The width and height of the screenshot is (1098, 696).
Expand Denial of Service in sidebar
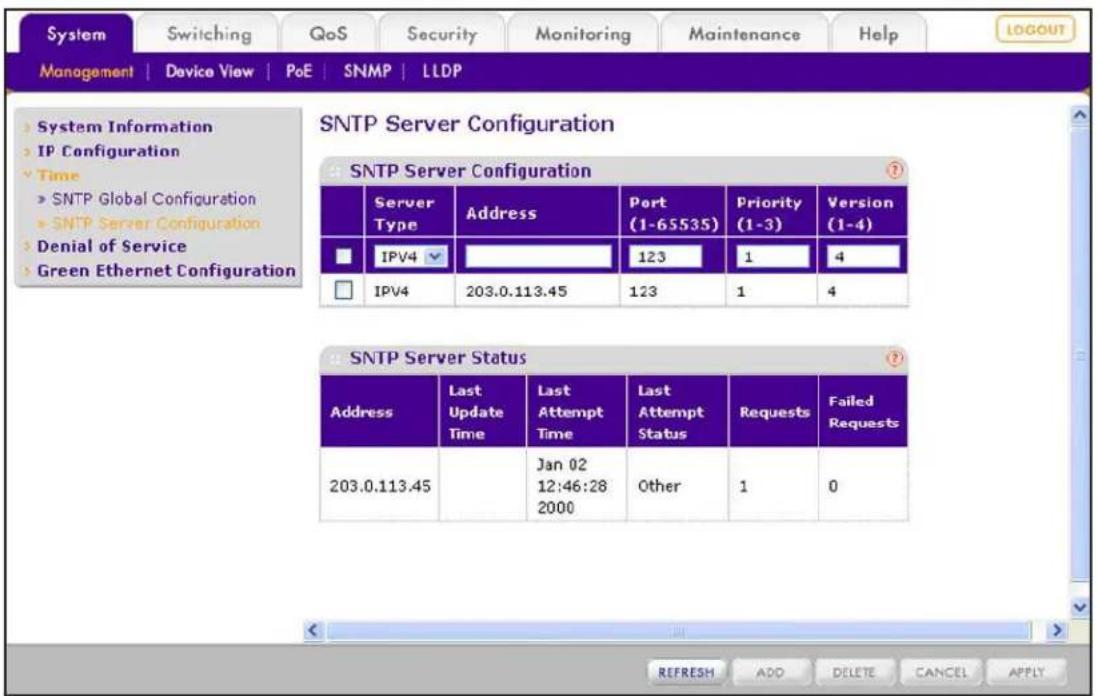[x=111, y=246]
